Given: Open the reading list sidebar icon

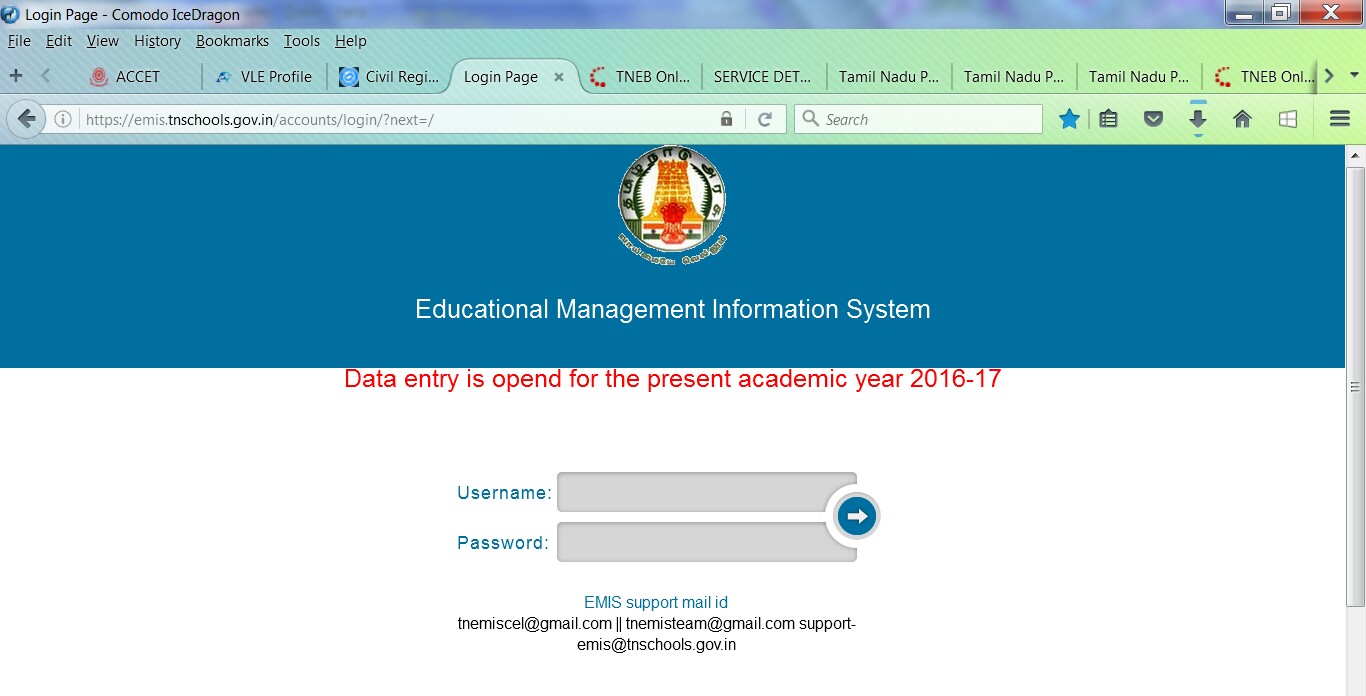Looking at the screenshot, I should [x=1109, y=118].
